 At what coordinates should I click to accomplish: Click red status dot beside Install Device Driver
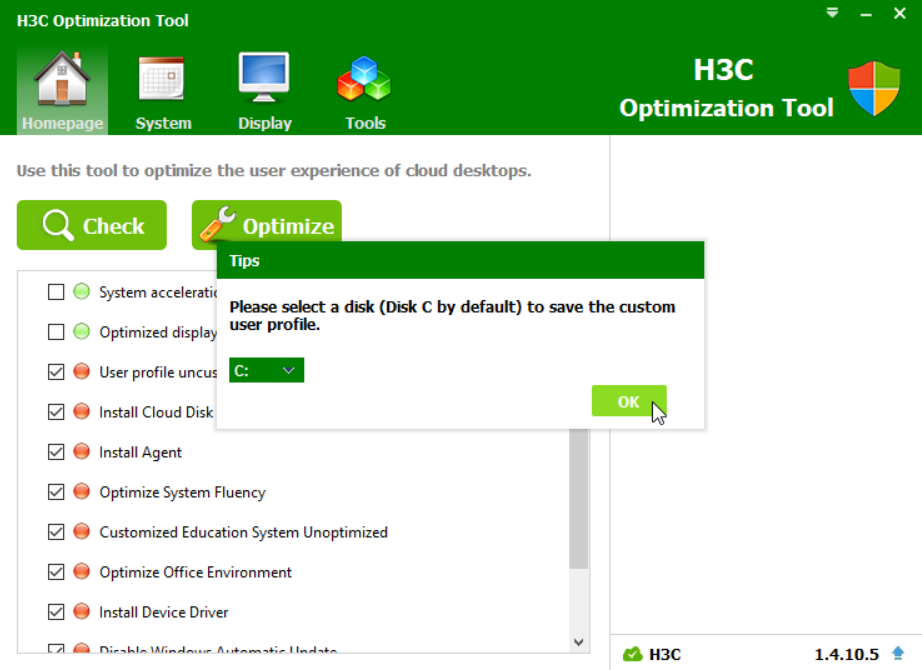[82, 611]
